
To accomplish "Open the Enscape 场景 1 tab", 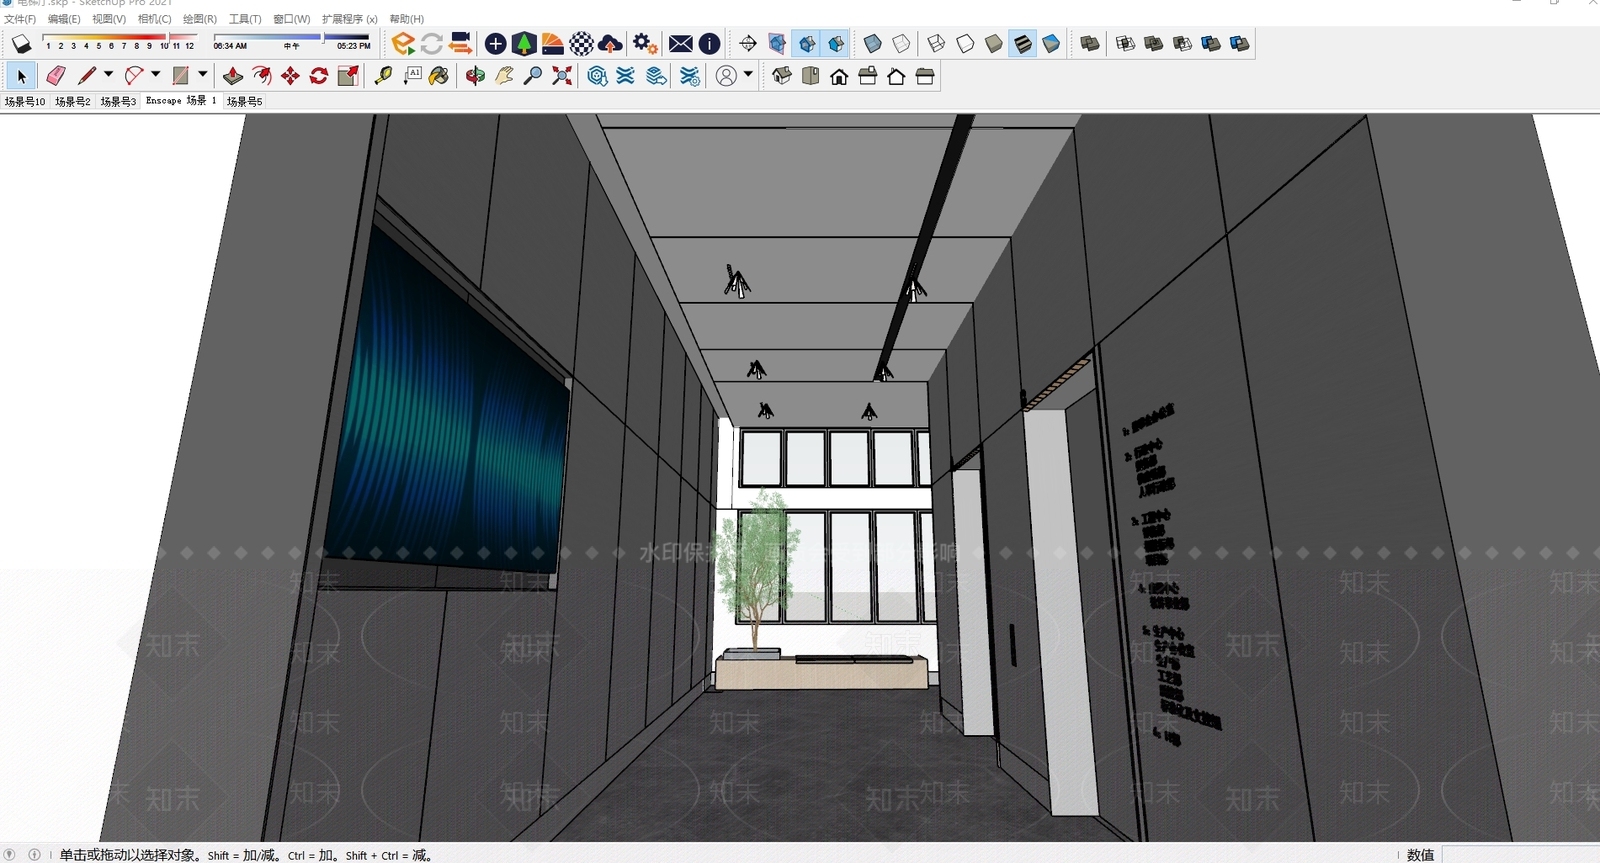I will click(181, 101).
